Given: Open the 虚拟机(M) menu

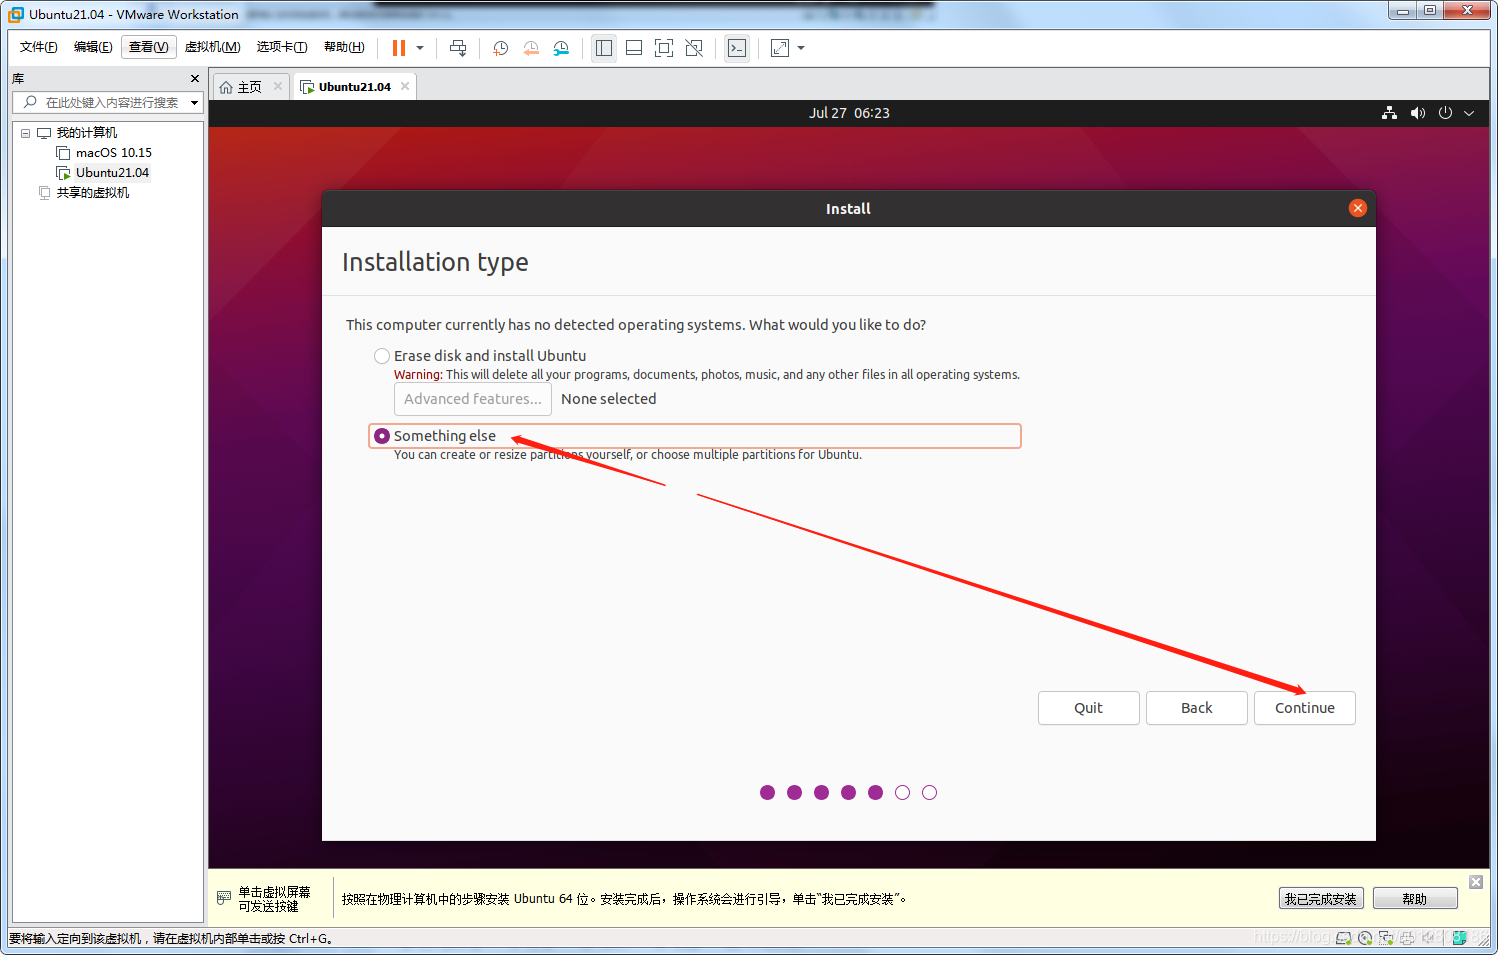Looking at the screenshot, I should (212, 47).
